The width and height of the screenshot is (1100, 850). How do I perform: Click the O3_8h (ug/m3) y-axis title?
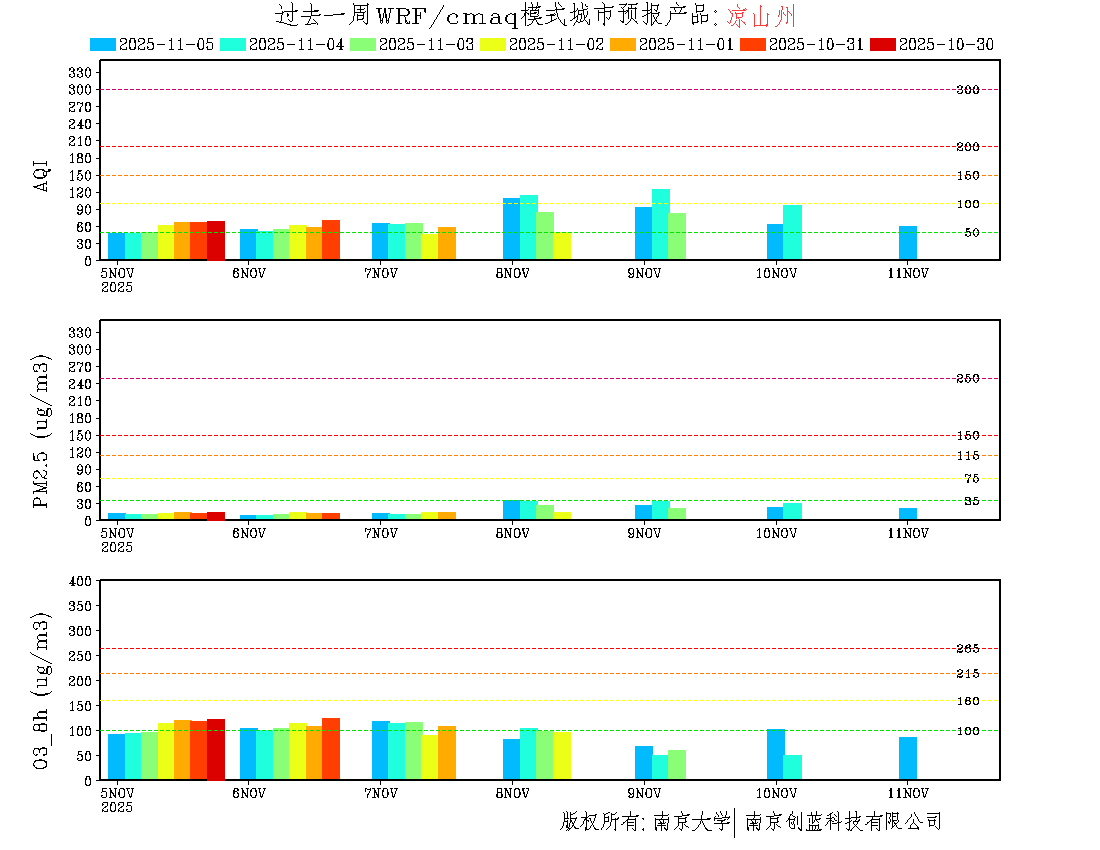pyautogui.click(x=42, y=690)
